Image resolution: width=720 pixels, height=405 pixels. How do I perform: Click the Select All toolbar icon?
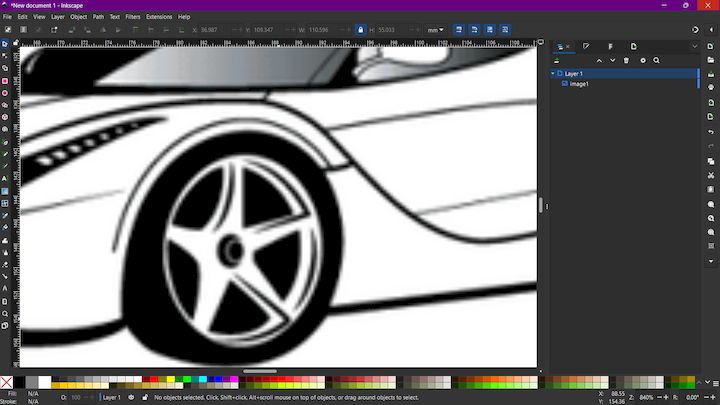pyautogui.click(x=8, y=29)
